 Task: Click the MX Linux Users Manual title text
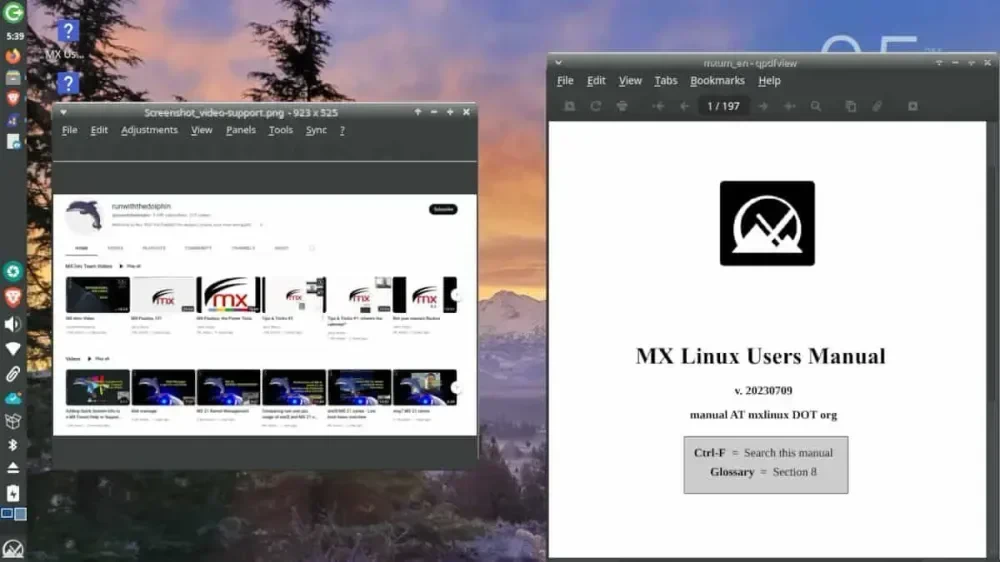click(x=761, y=356)
